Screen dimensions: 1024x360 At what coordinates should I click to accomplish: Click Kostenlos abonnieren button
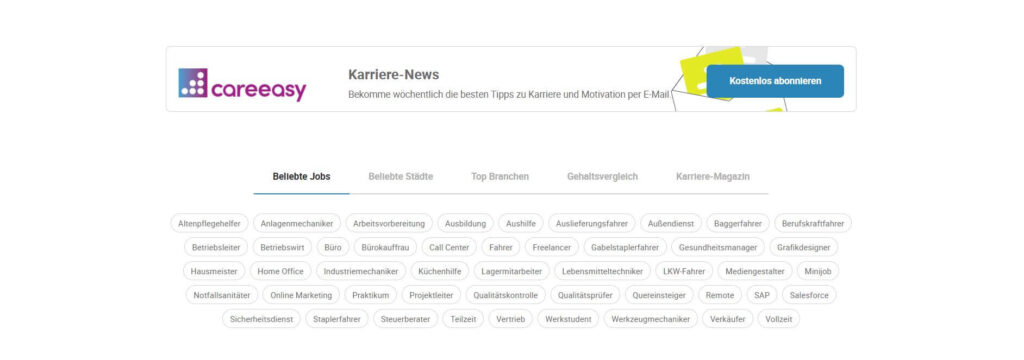(x=775, y=81)
